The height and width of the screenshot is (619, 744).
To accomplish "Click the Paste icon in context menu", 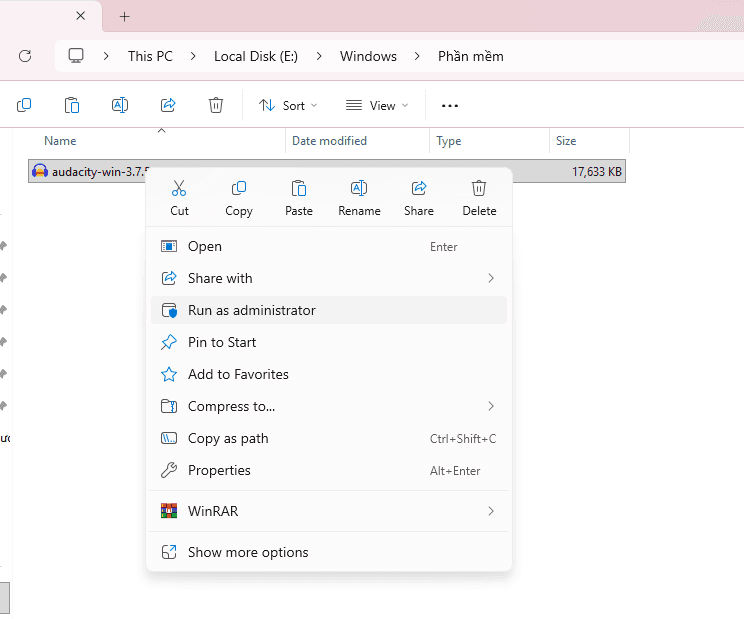I will 299,189.
